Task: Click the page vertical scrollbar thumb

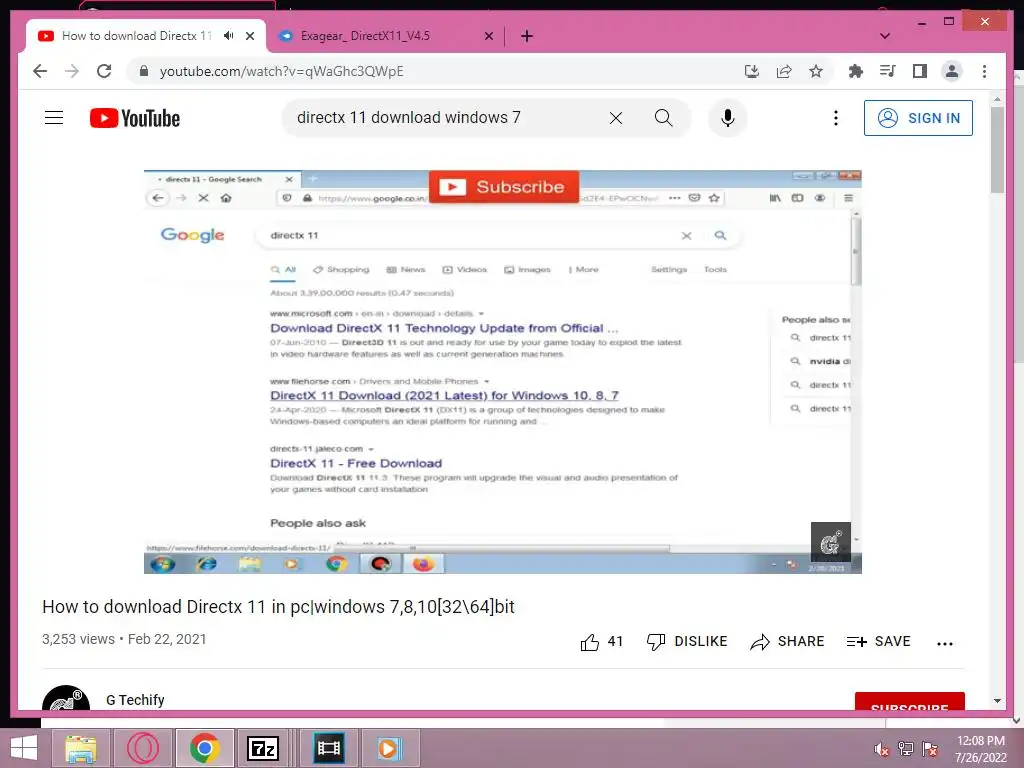Action: [x=997, y=149]
